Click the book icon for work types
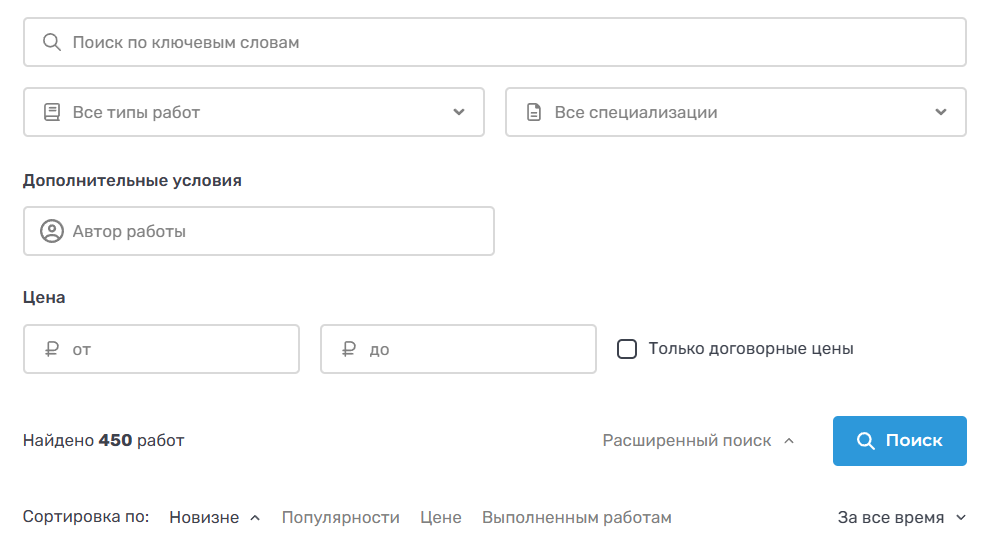990x549 pixels. click(52, 112)
